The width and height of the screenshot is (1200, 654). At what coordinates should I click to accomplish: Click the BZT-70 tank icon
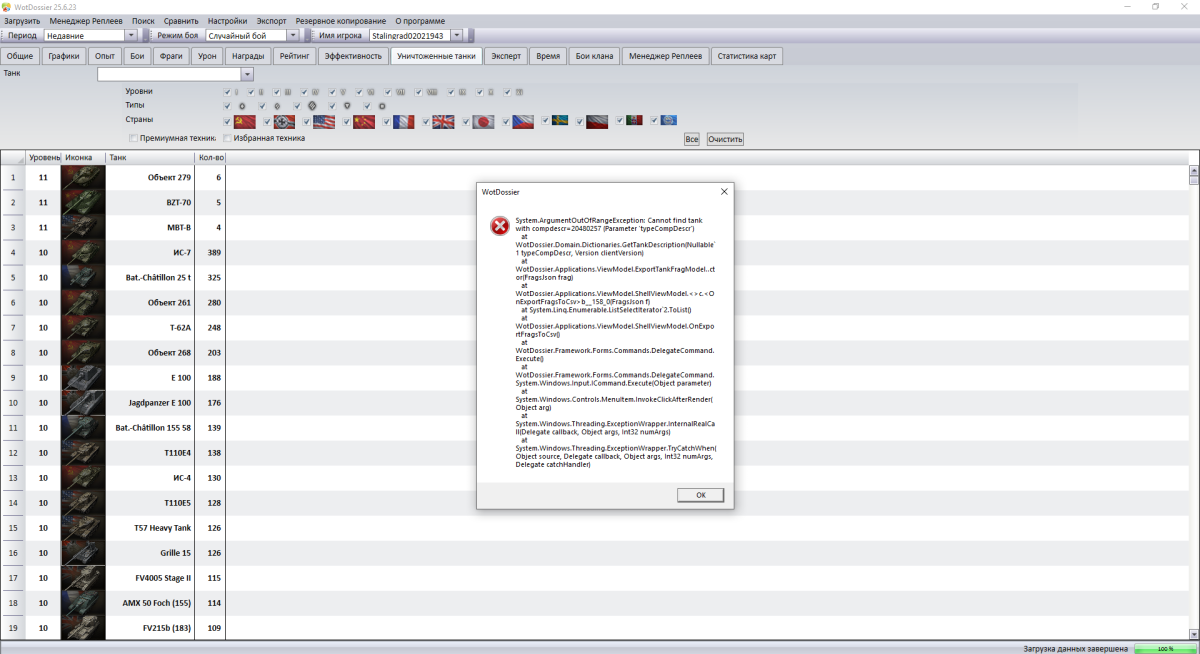click(x=83, y=202)
